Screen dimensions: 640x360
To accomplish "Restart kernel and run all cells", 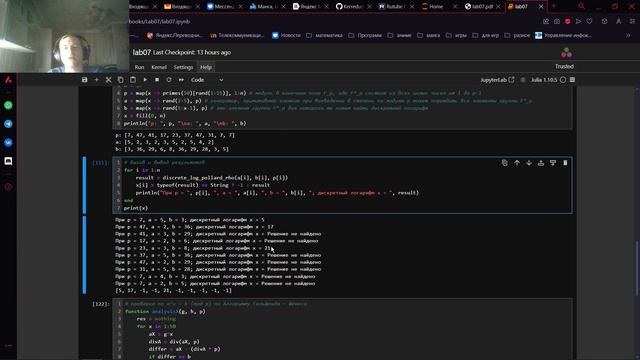I will pyautogui.click(x=181, y=80).
